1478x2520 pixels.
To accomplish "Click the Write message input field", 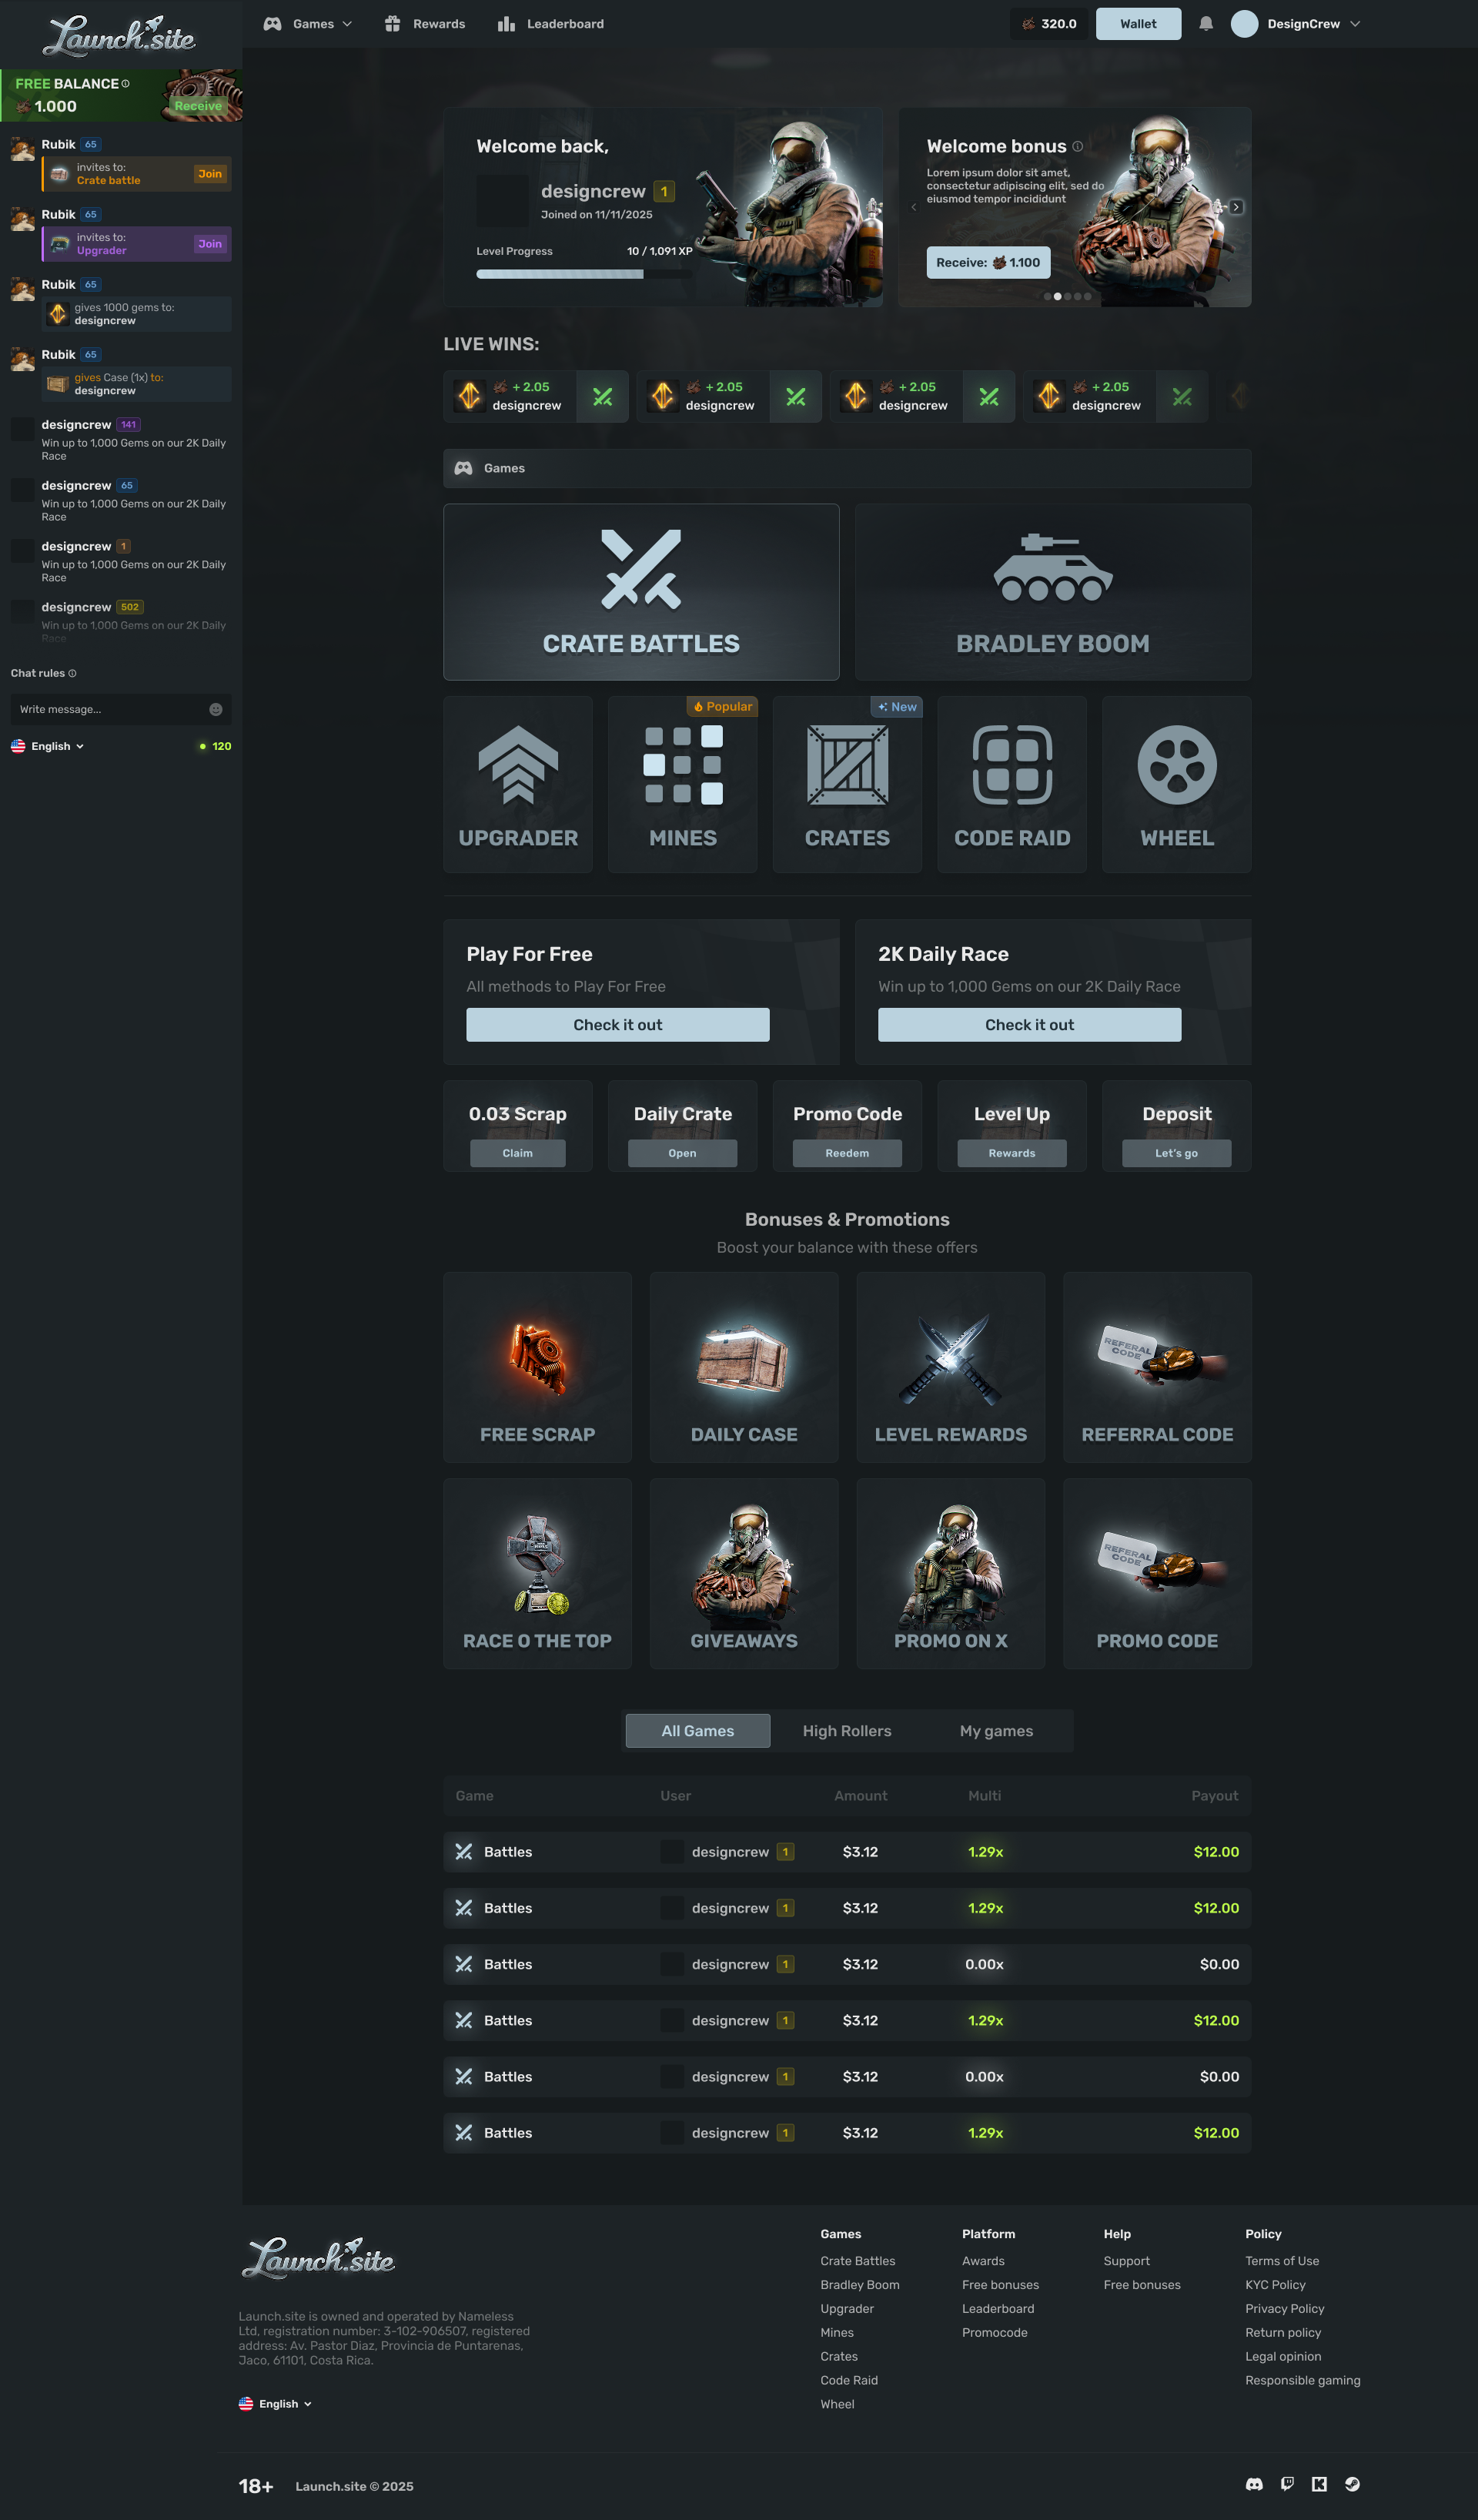I will pos(121,710).
